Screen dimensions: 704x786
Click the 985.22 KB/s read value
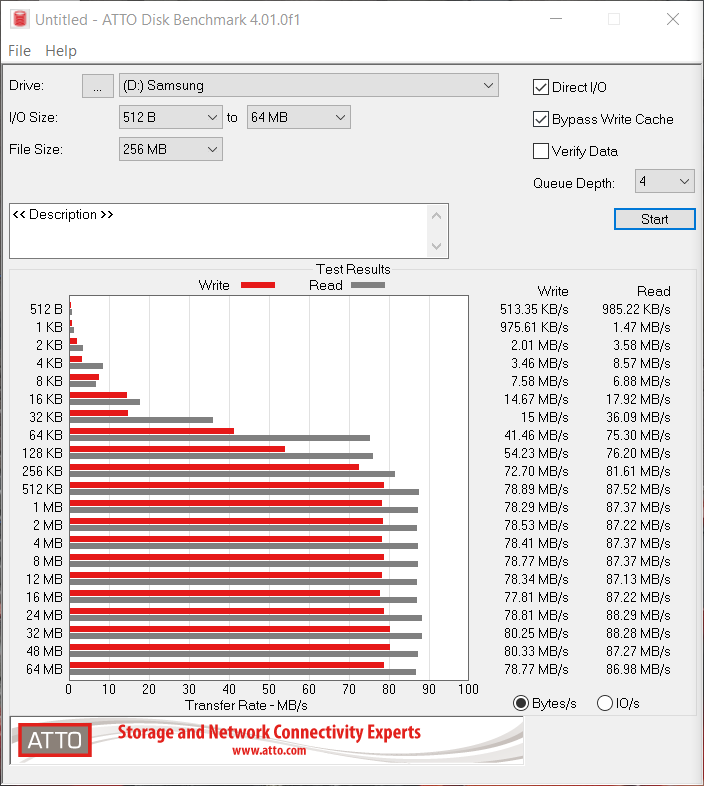636,309
